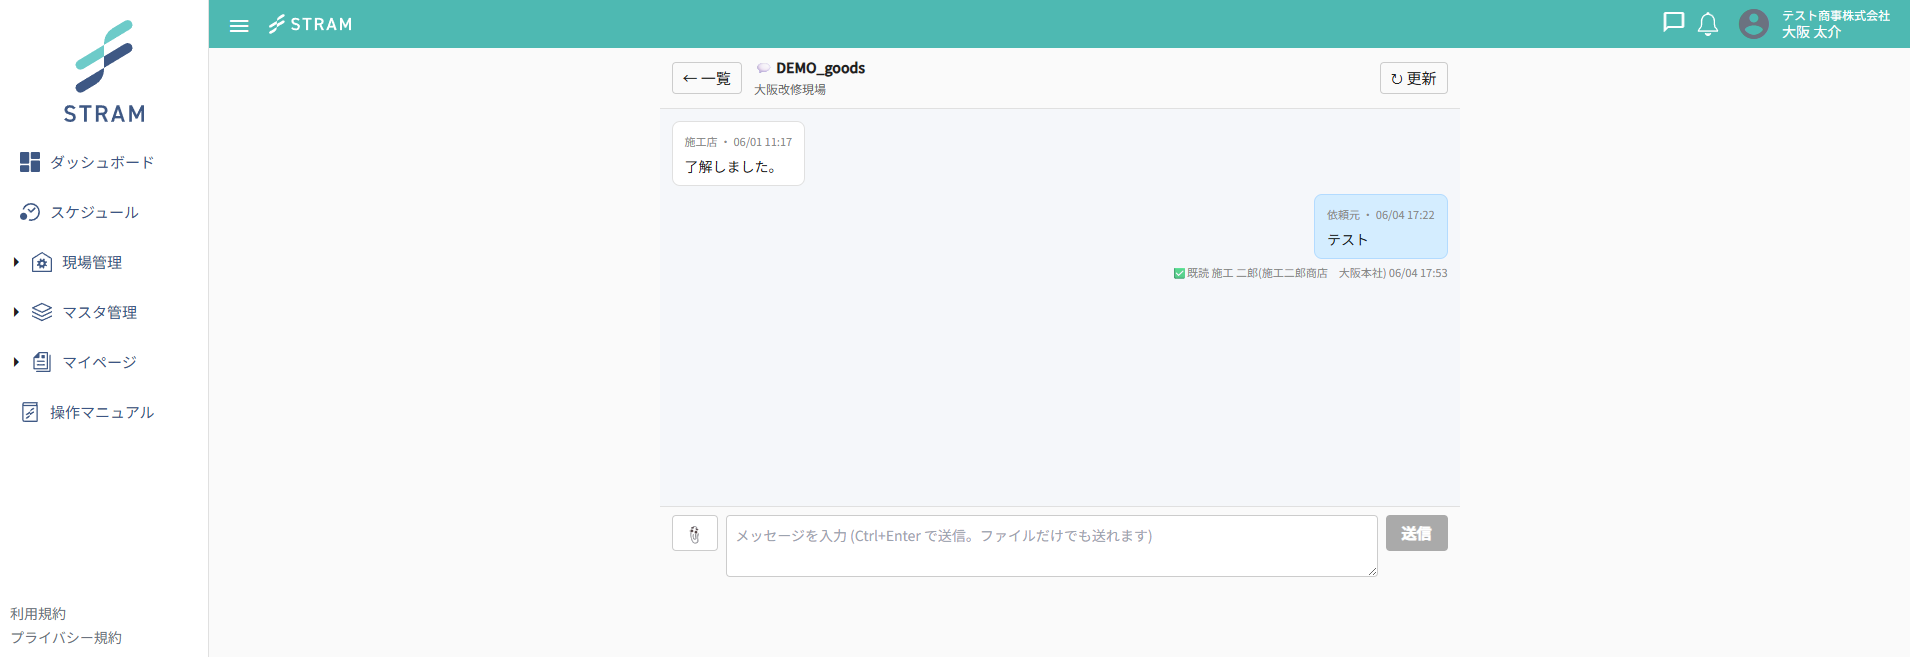This screenshot has width=1910, height=657.
Task: Go back with the ←一覧 button
Action: 707,78
